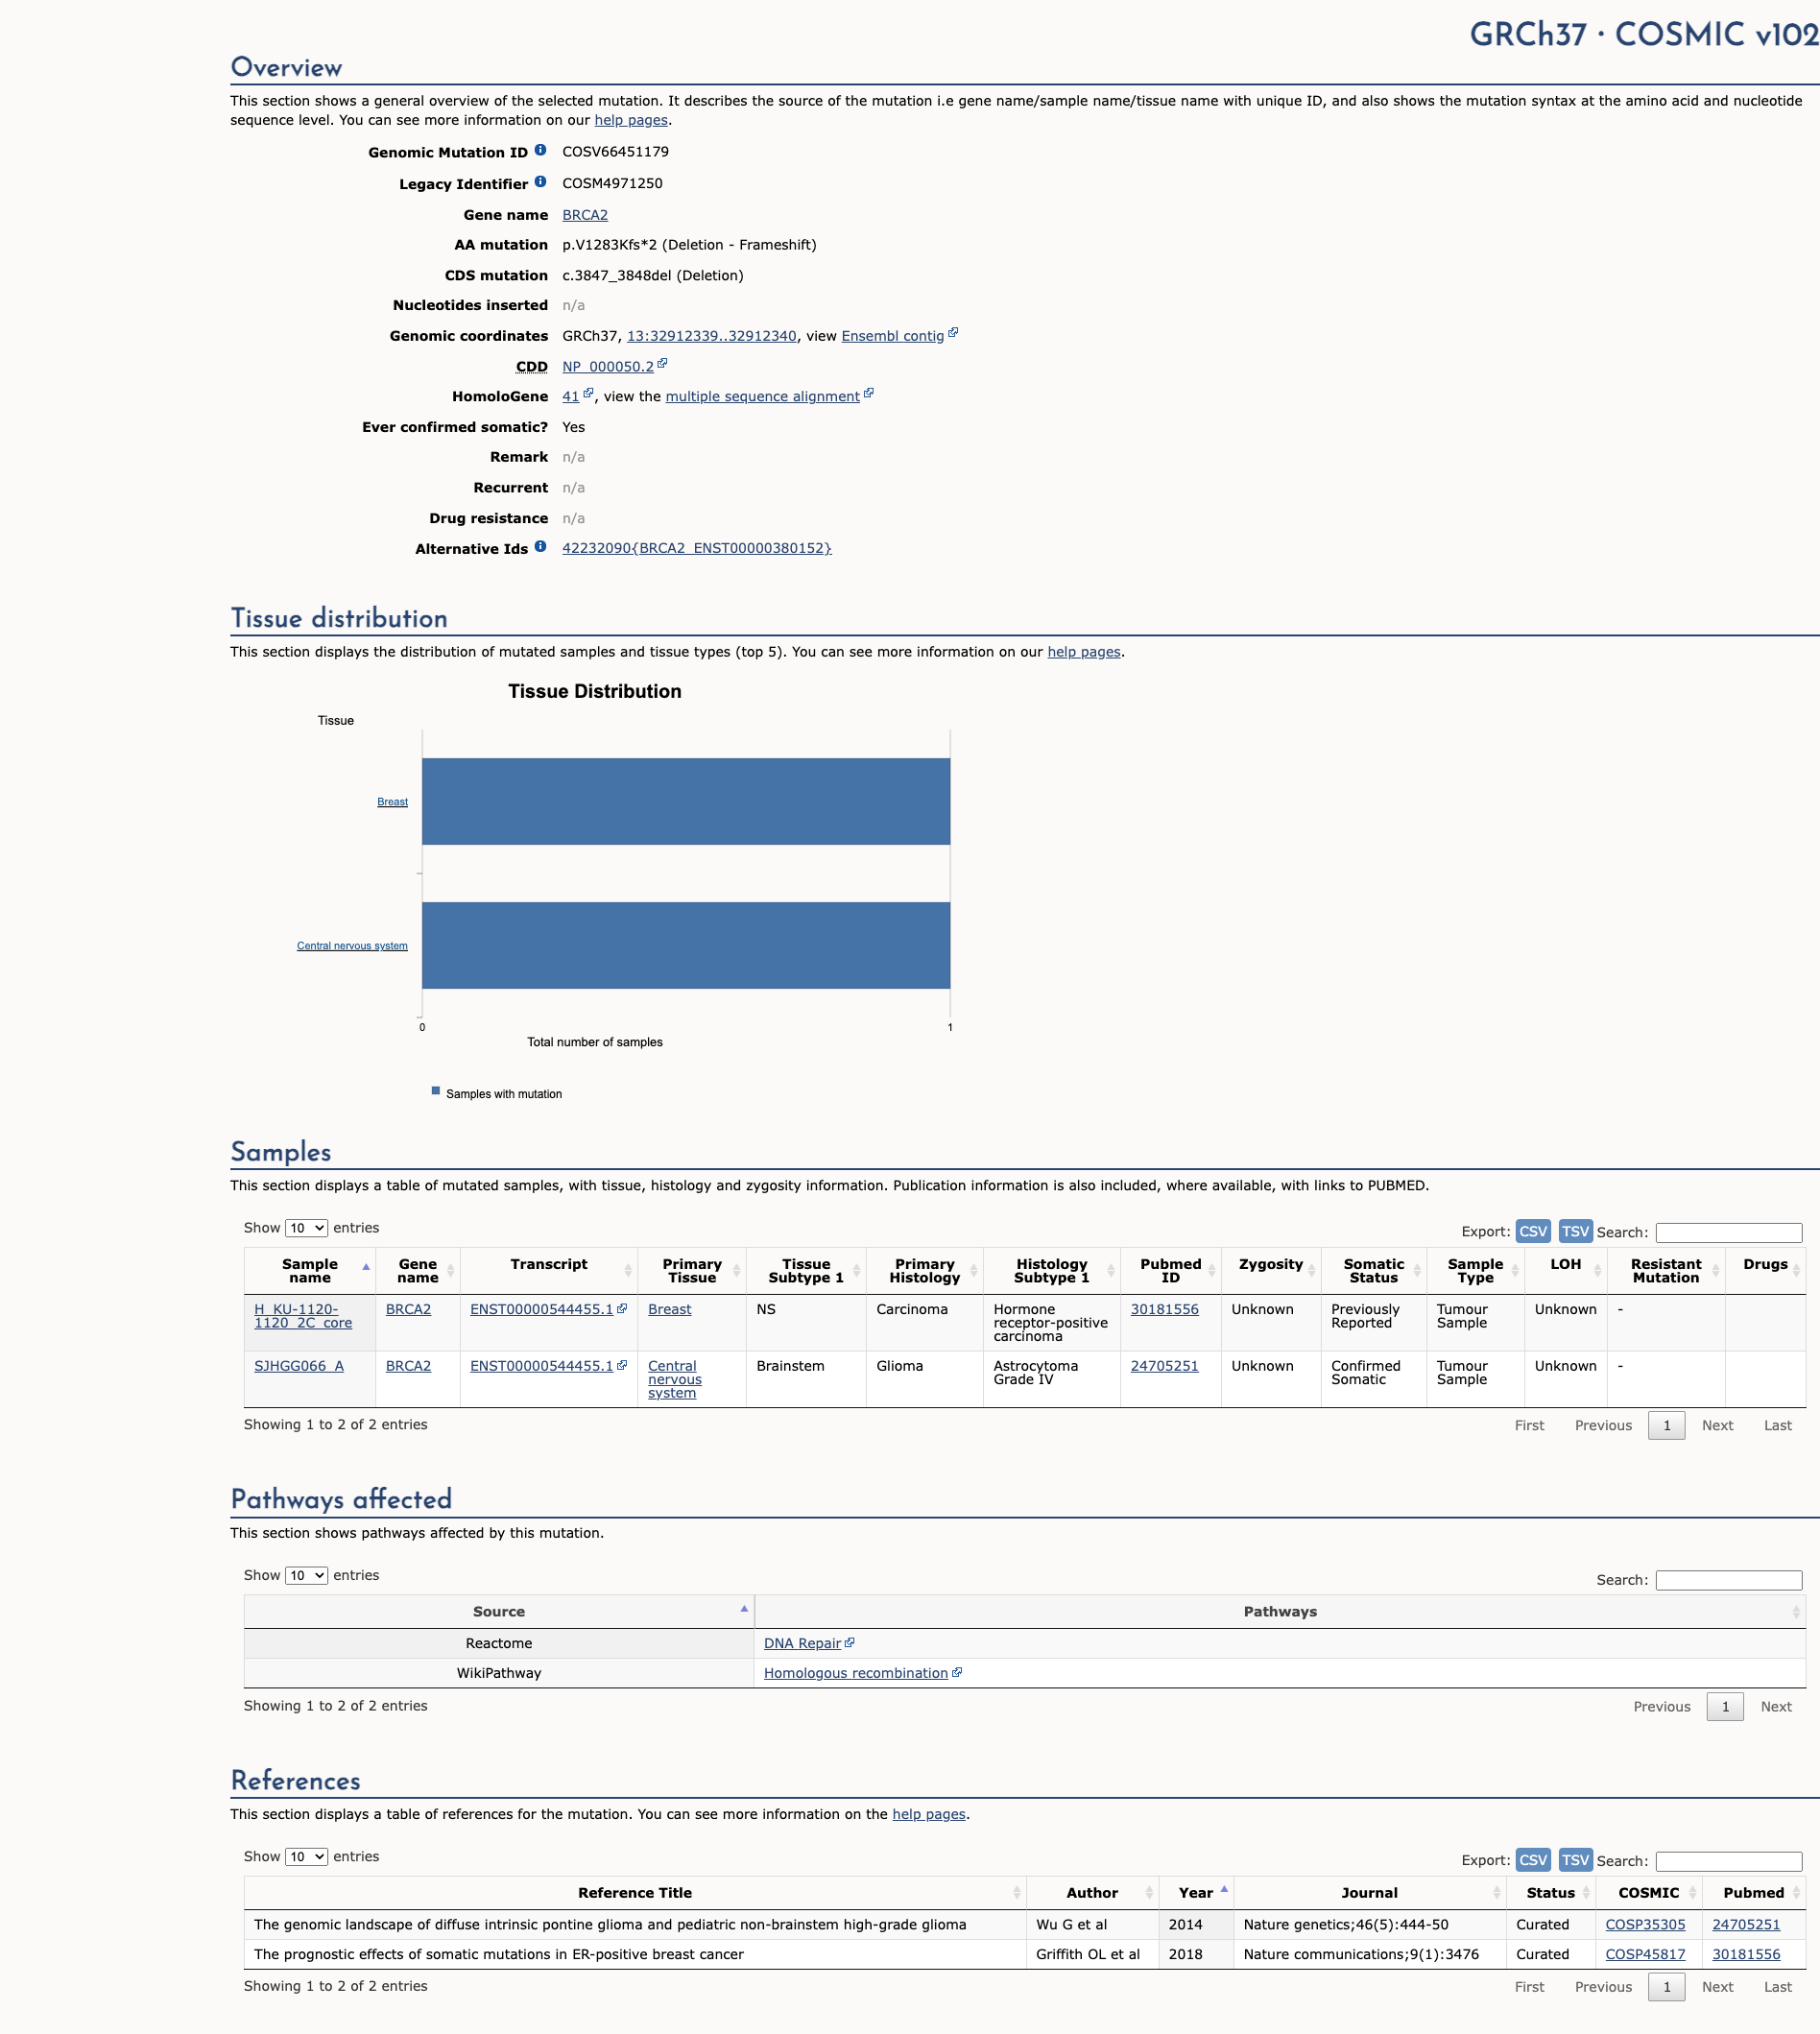Sort References table by Author
Viewport: 1820px width, 2034px height.
1092,1893
